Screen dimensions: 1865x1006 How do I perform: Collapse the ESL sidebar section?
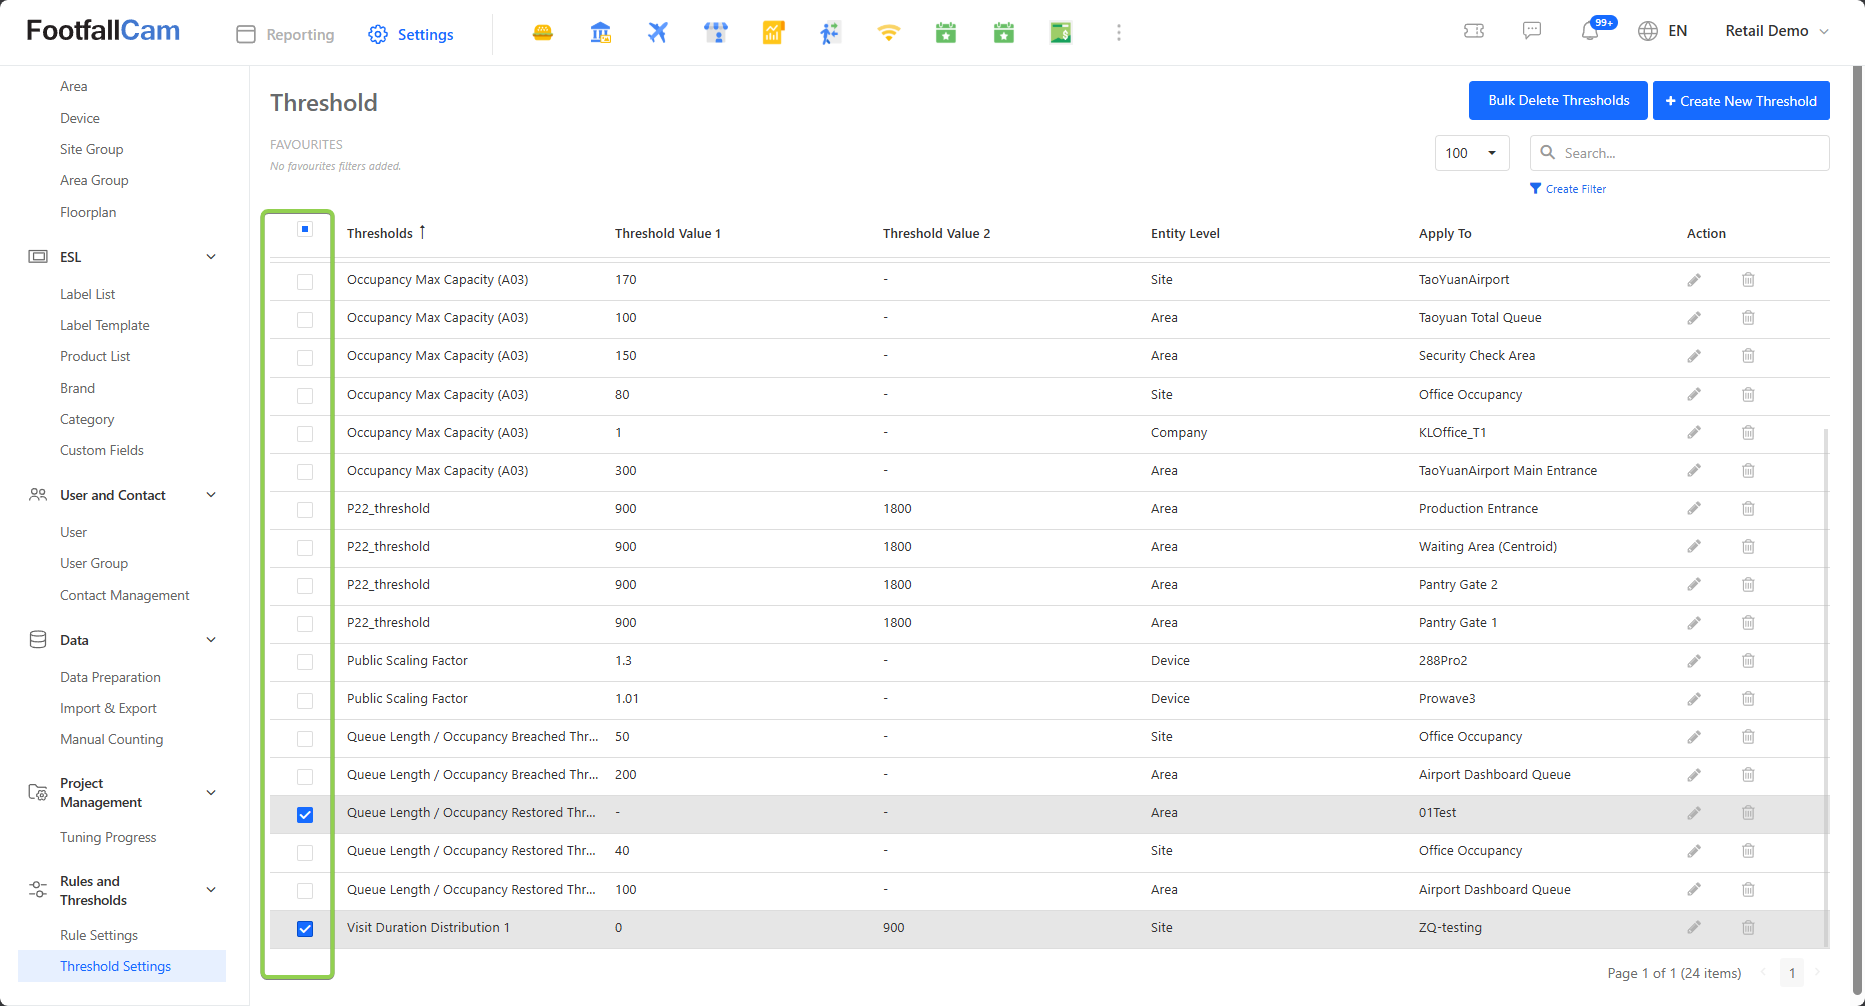point(211,257)
